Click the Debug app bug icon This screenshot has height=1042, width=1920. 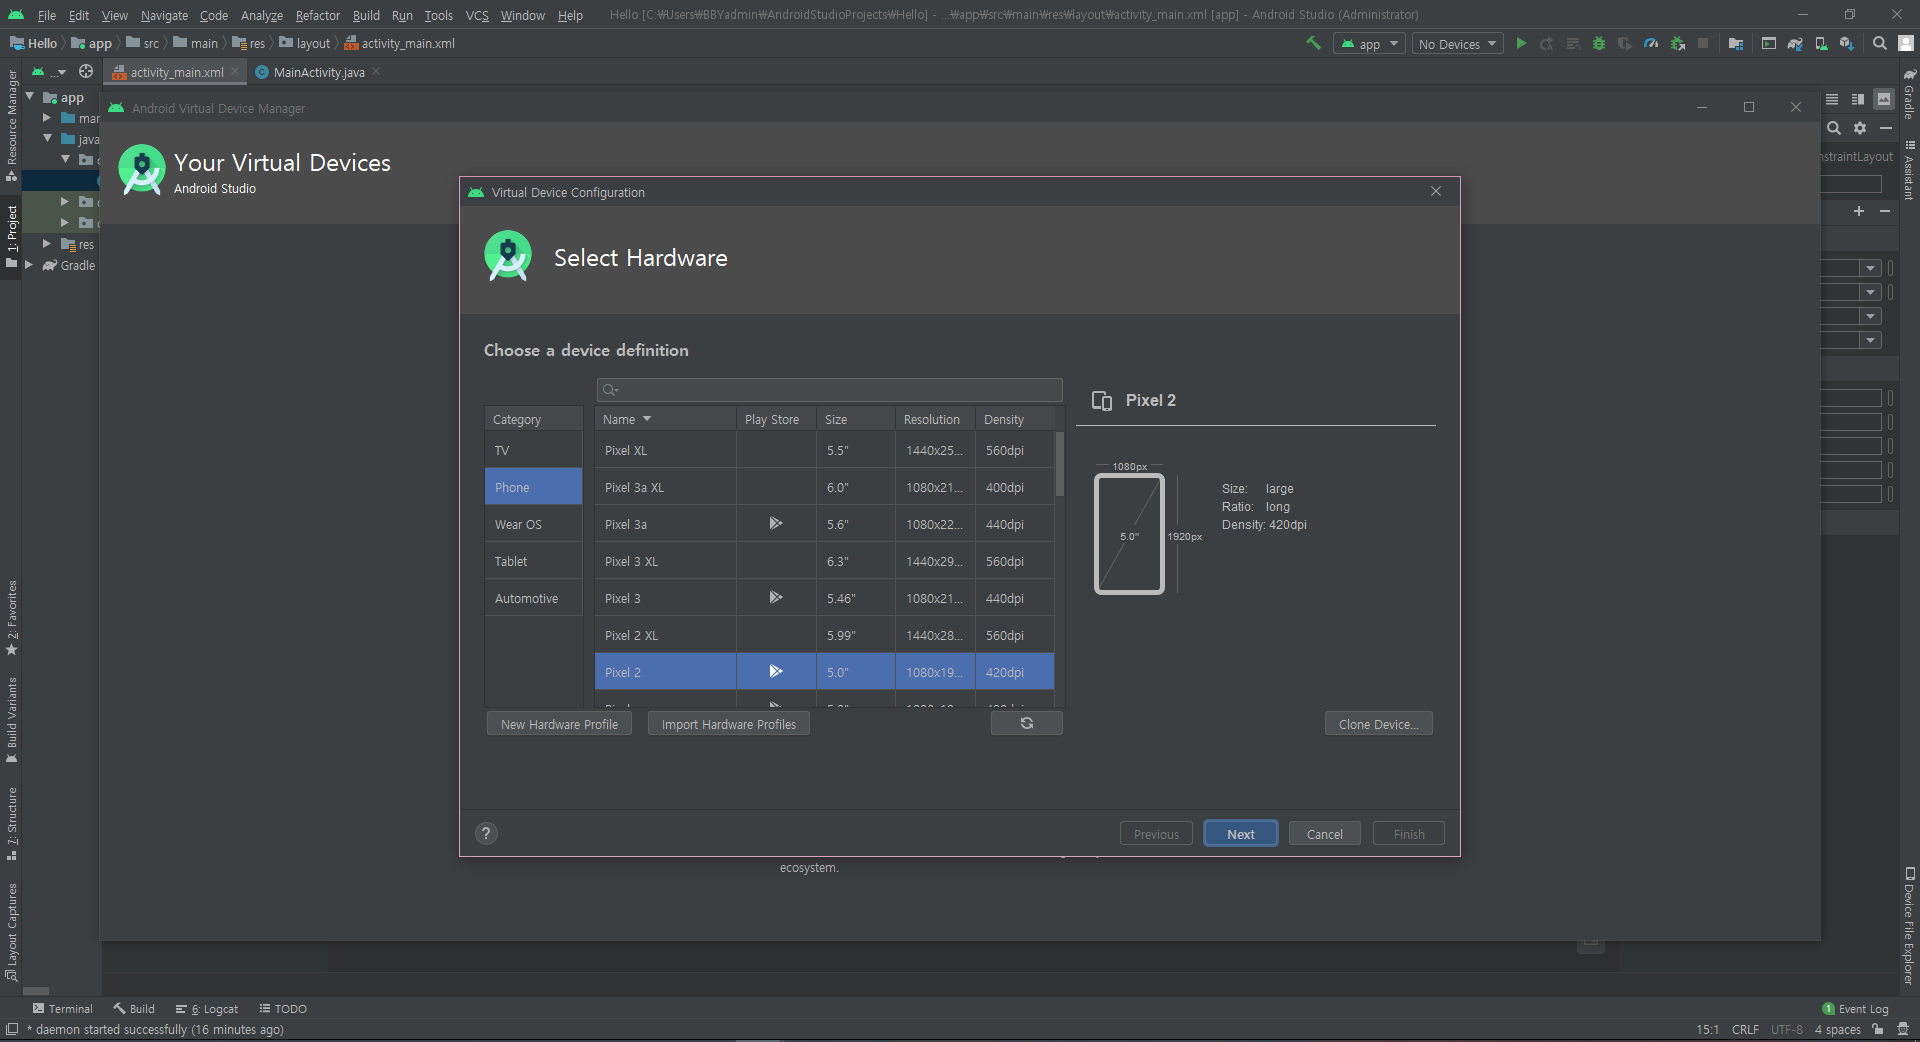[1599, 43]
